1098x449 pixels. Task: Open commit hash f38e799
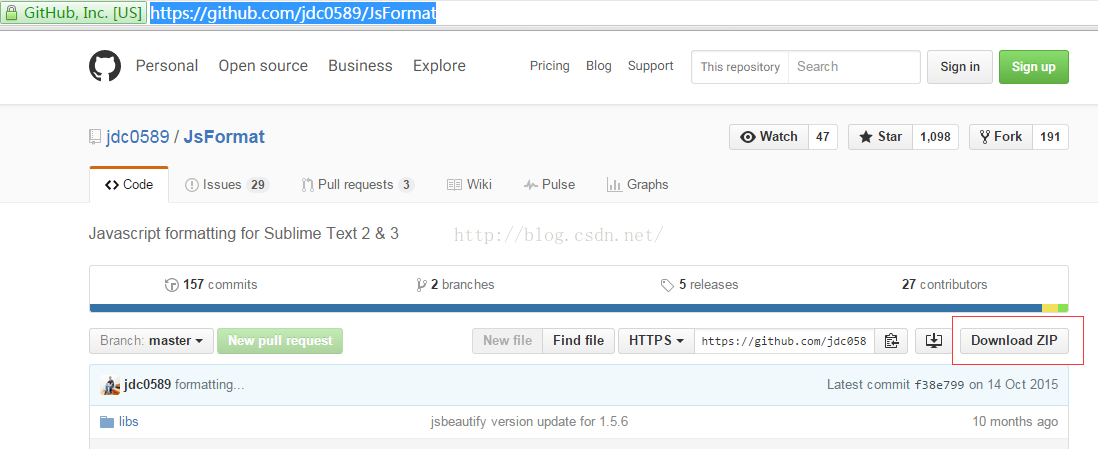pyautogui.click(x=940, y=385)
